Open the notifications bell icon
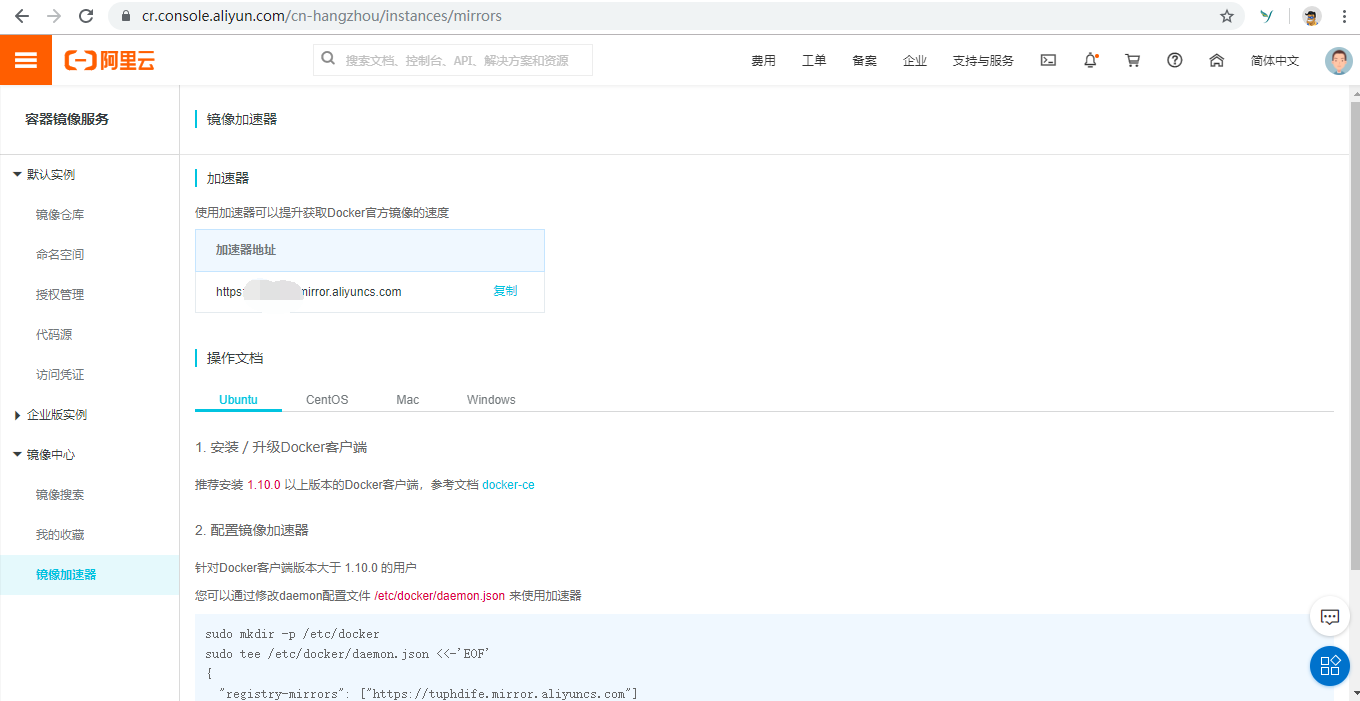This screenshot has height=701, width=1360. 1090,60
